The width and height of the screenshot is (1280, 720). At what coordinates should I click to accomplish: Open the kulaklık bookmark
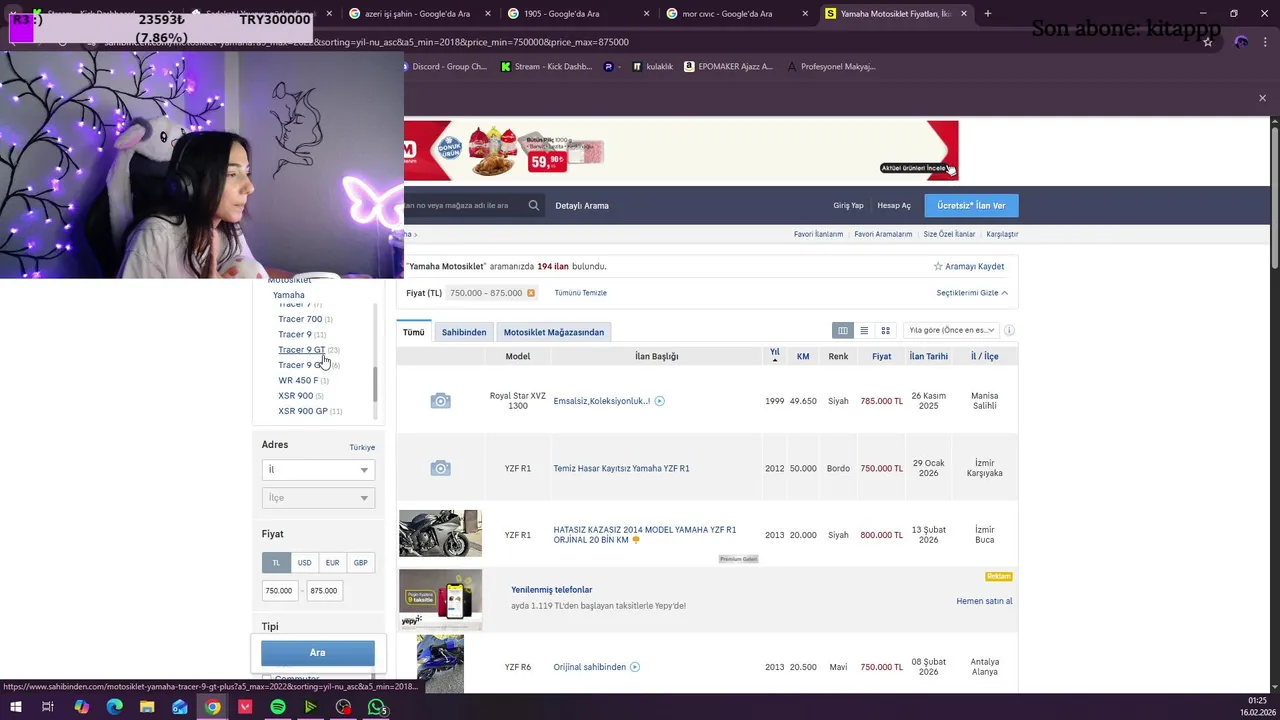click(x=652, y=67)
